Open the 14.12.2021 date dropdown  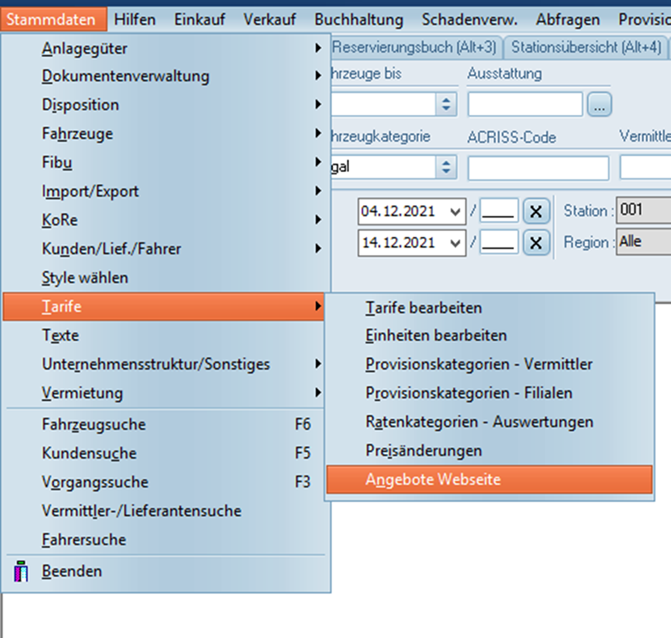point(456,242)
